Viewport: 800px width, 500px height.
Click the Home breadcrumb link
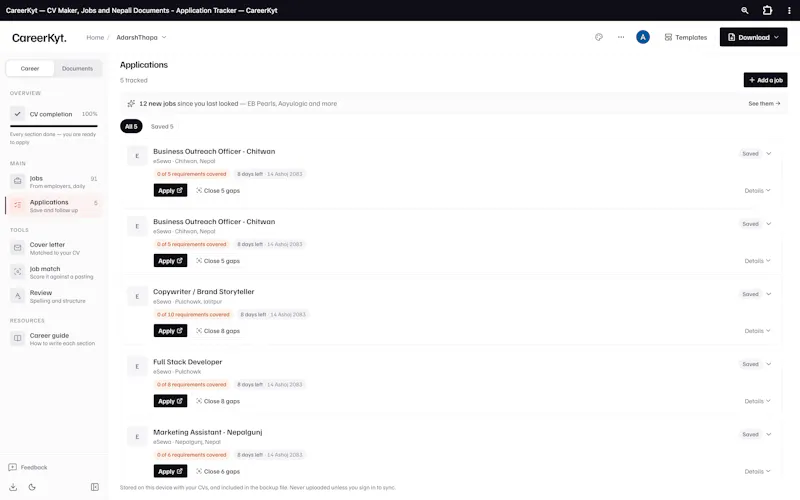point(95,37)
